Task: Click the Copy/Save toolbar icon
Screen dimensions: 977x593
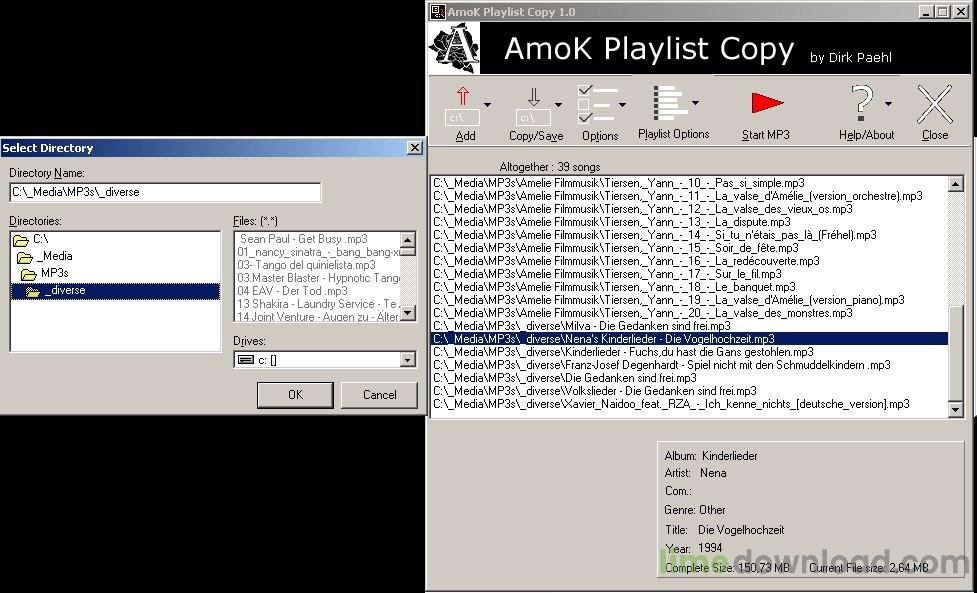Action: pos(533,106)
